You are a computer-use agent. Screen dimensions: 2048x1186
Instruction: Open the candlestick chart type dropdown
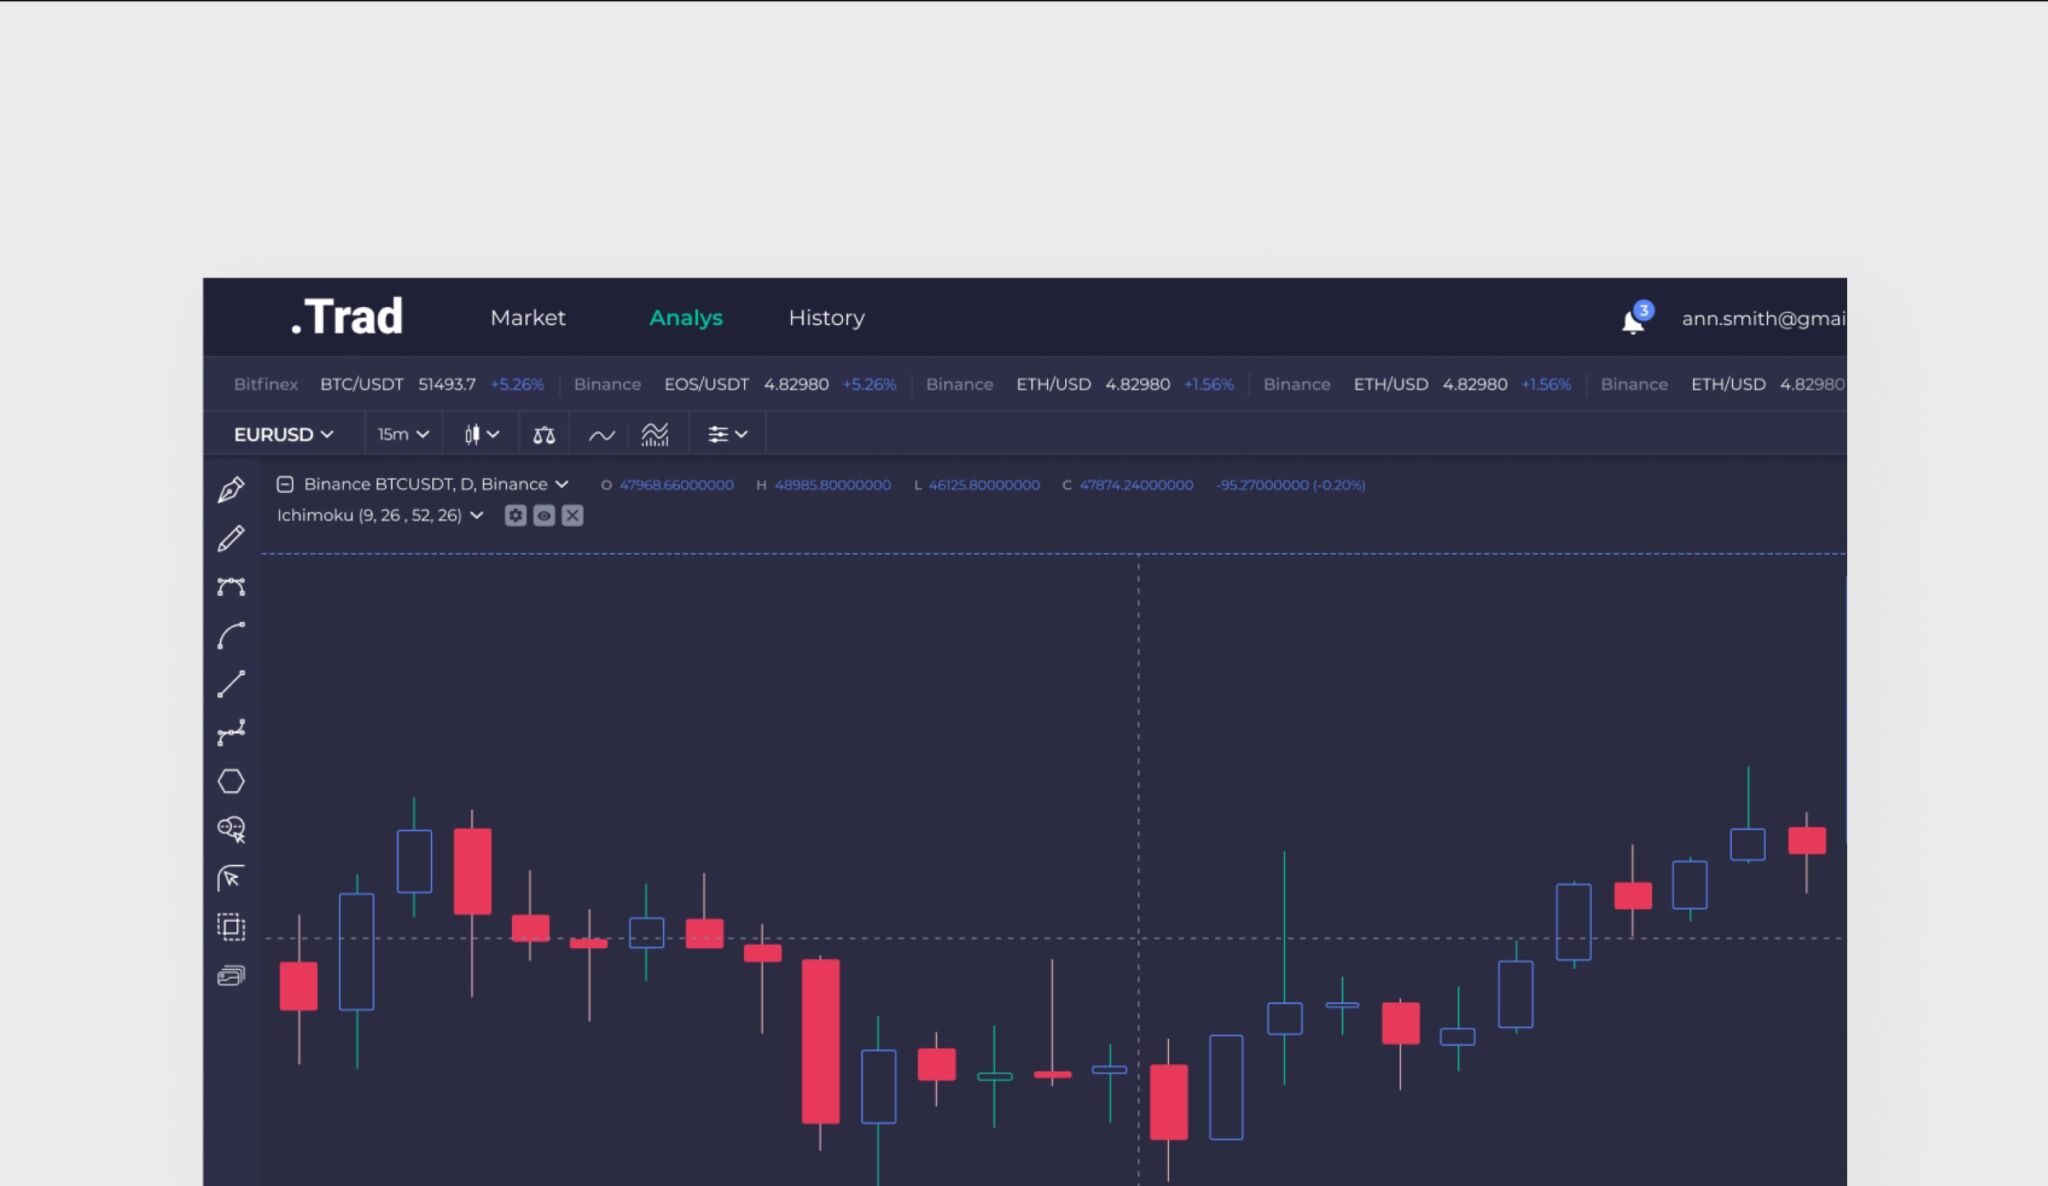pyautogui.click(x=481, y=435)
